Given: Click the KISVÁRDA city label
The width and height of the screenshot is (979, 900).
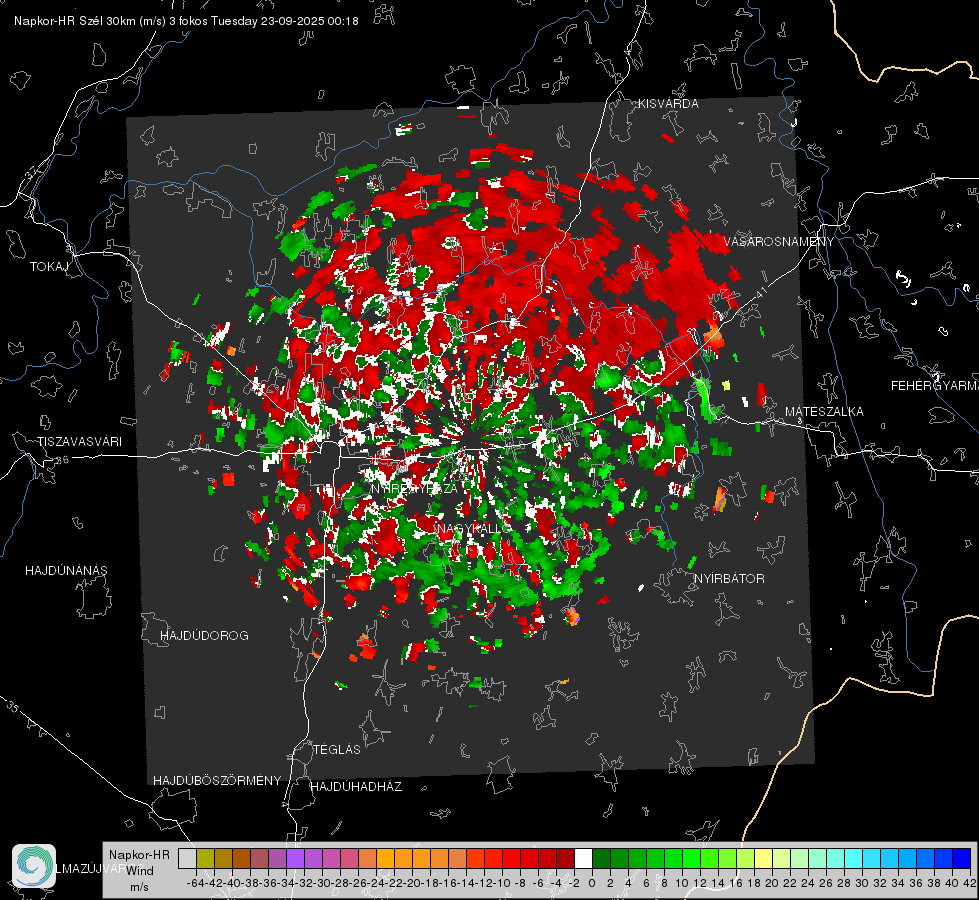Looking at the screenshot, I should tap(668, 104).
